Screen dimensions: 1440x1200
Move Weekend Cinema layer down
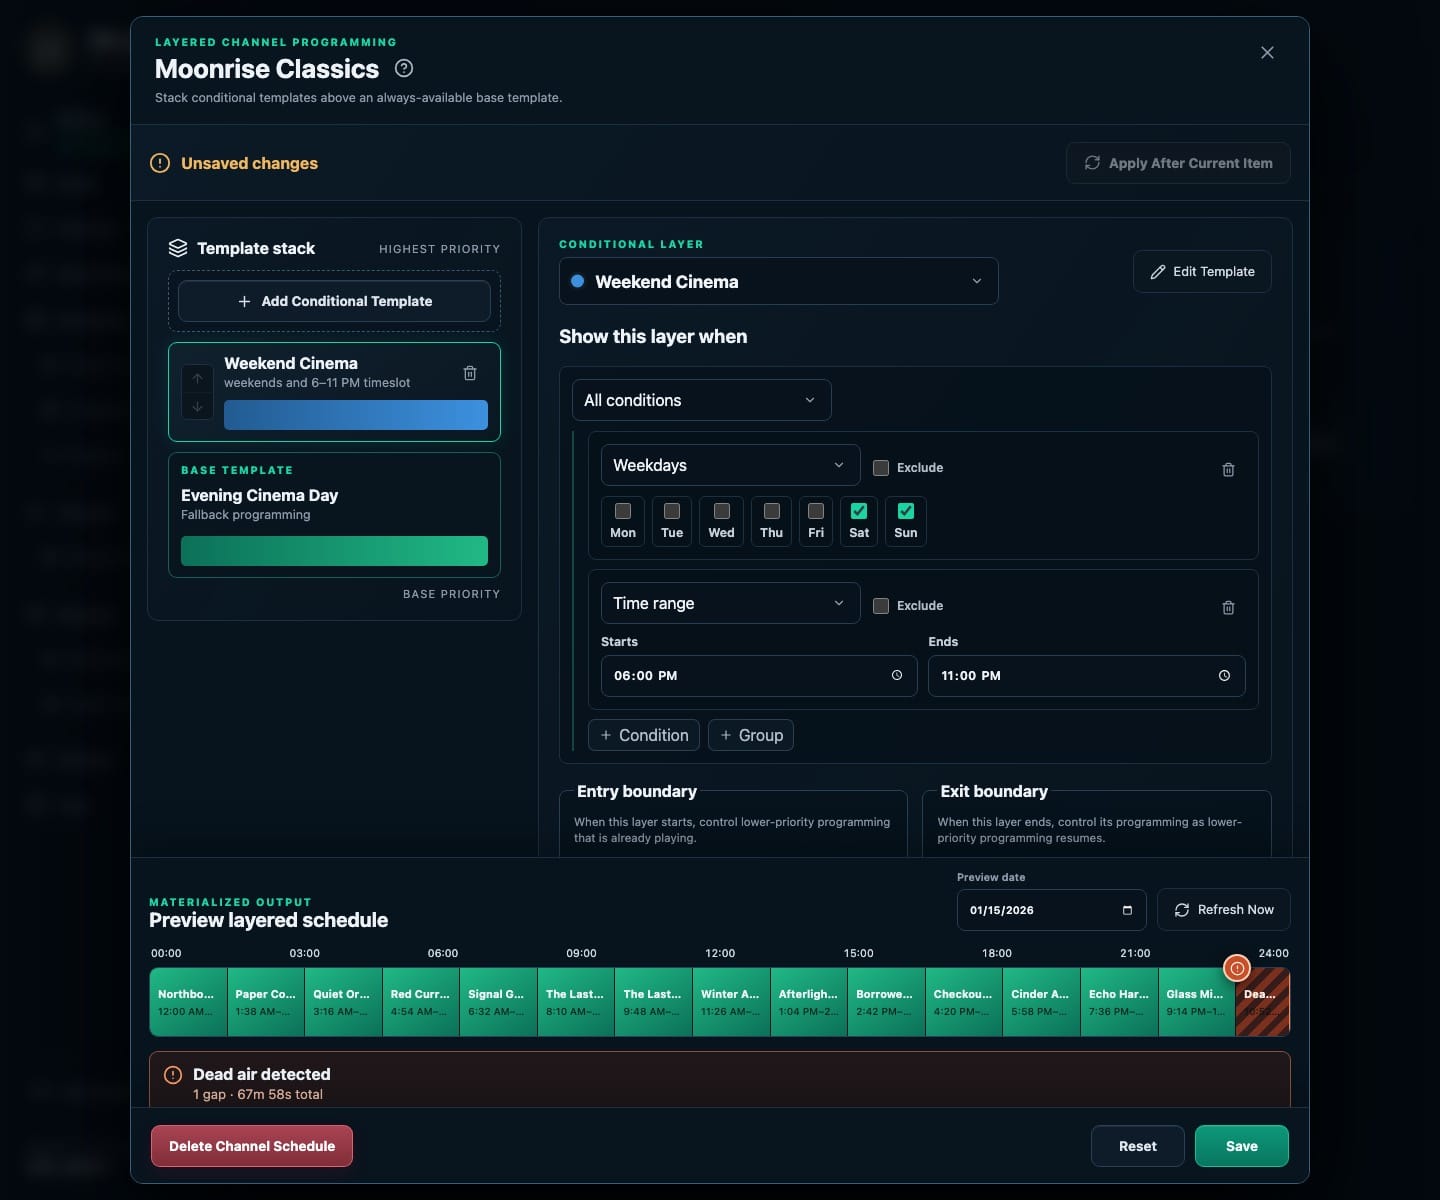197,406
